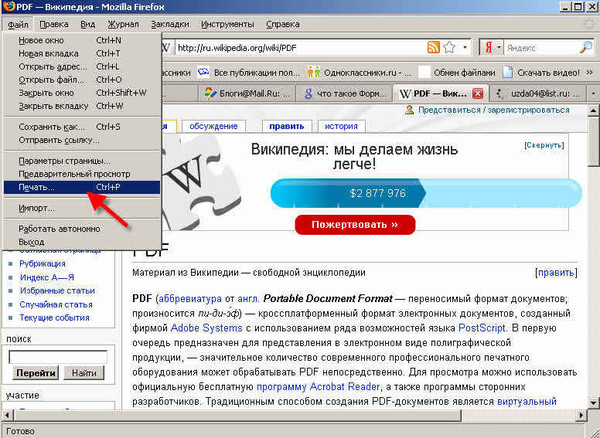Image resolution: width=600 pixels, height=438 pixels.
Task: Click the Свернуть banner link
Action: tap(544, 145)
